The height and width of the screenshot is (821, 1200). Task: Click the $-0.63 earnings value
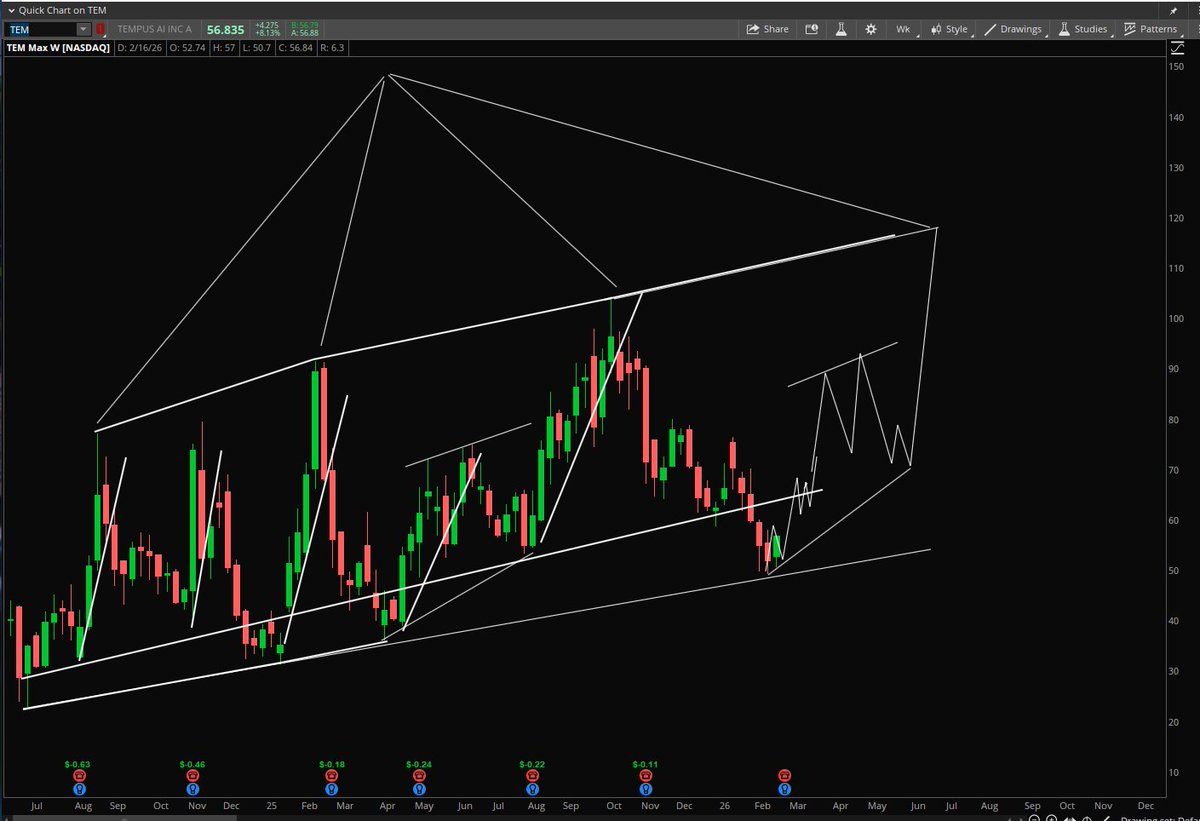point(79,764)
